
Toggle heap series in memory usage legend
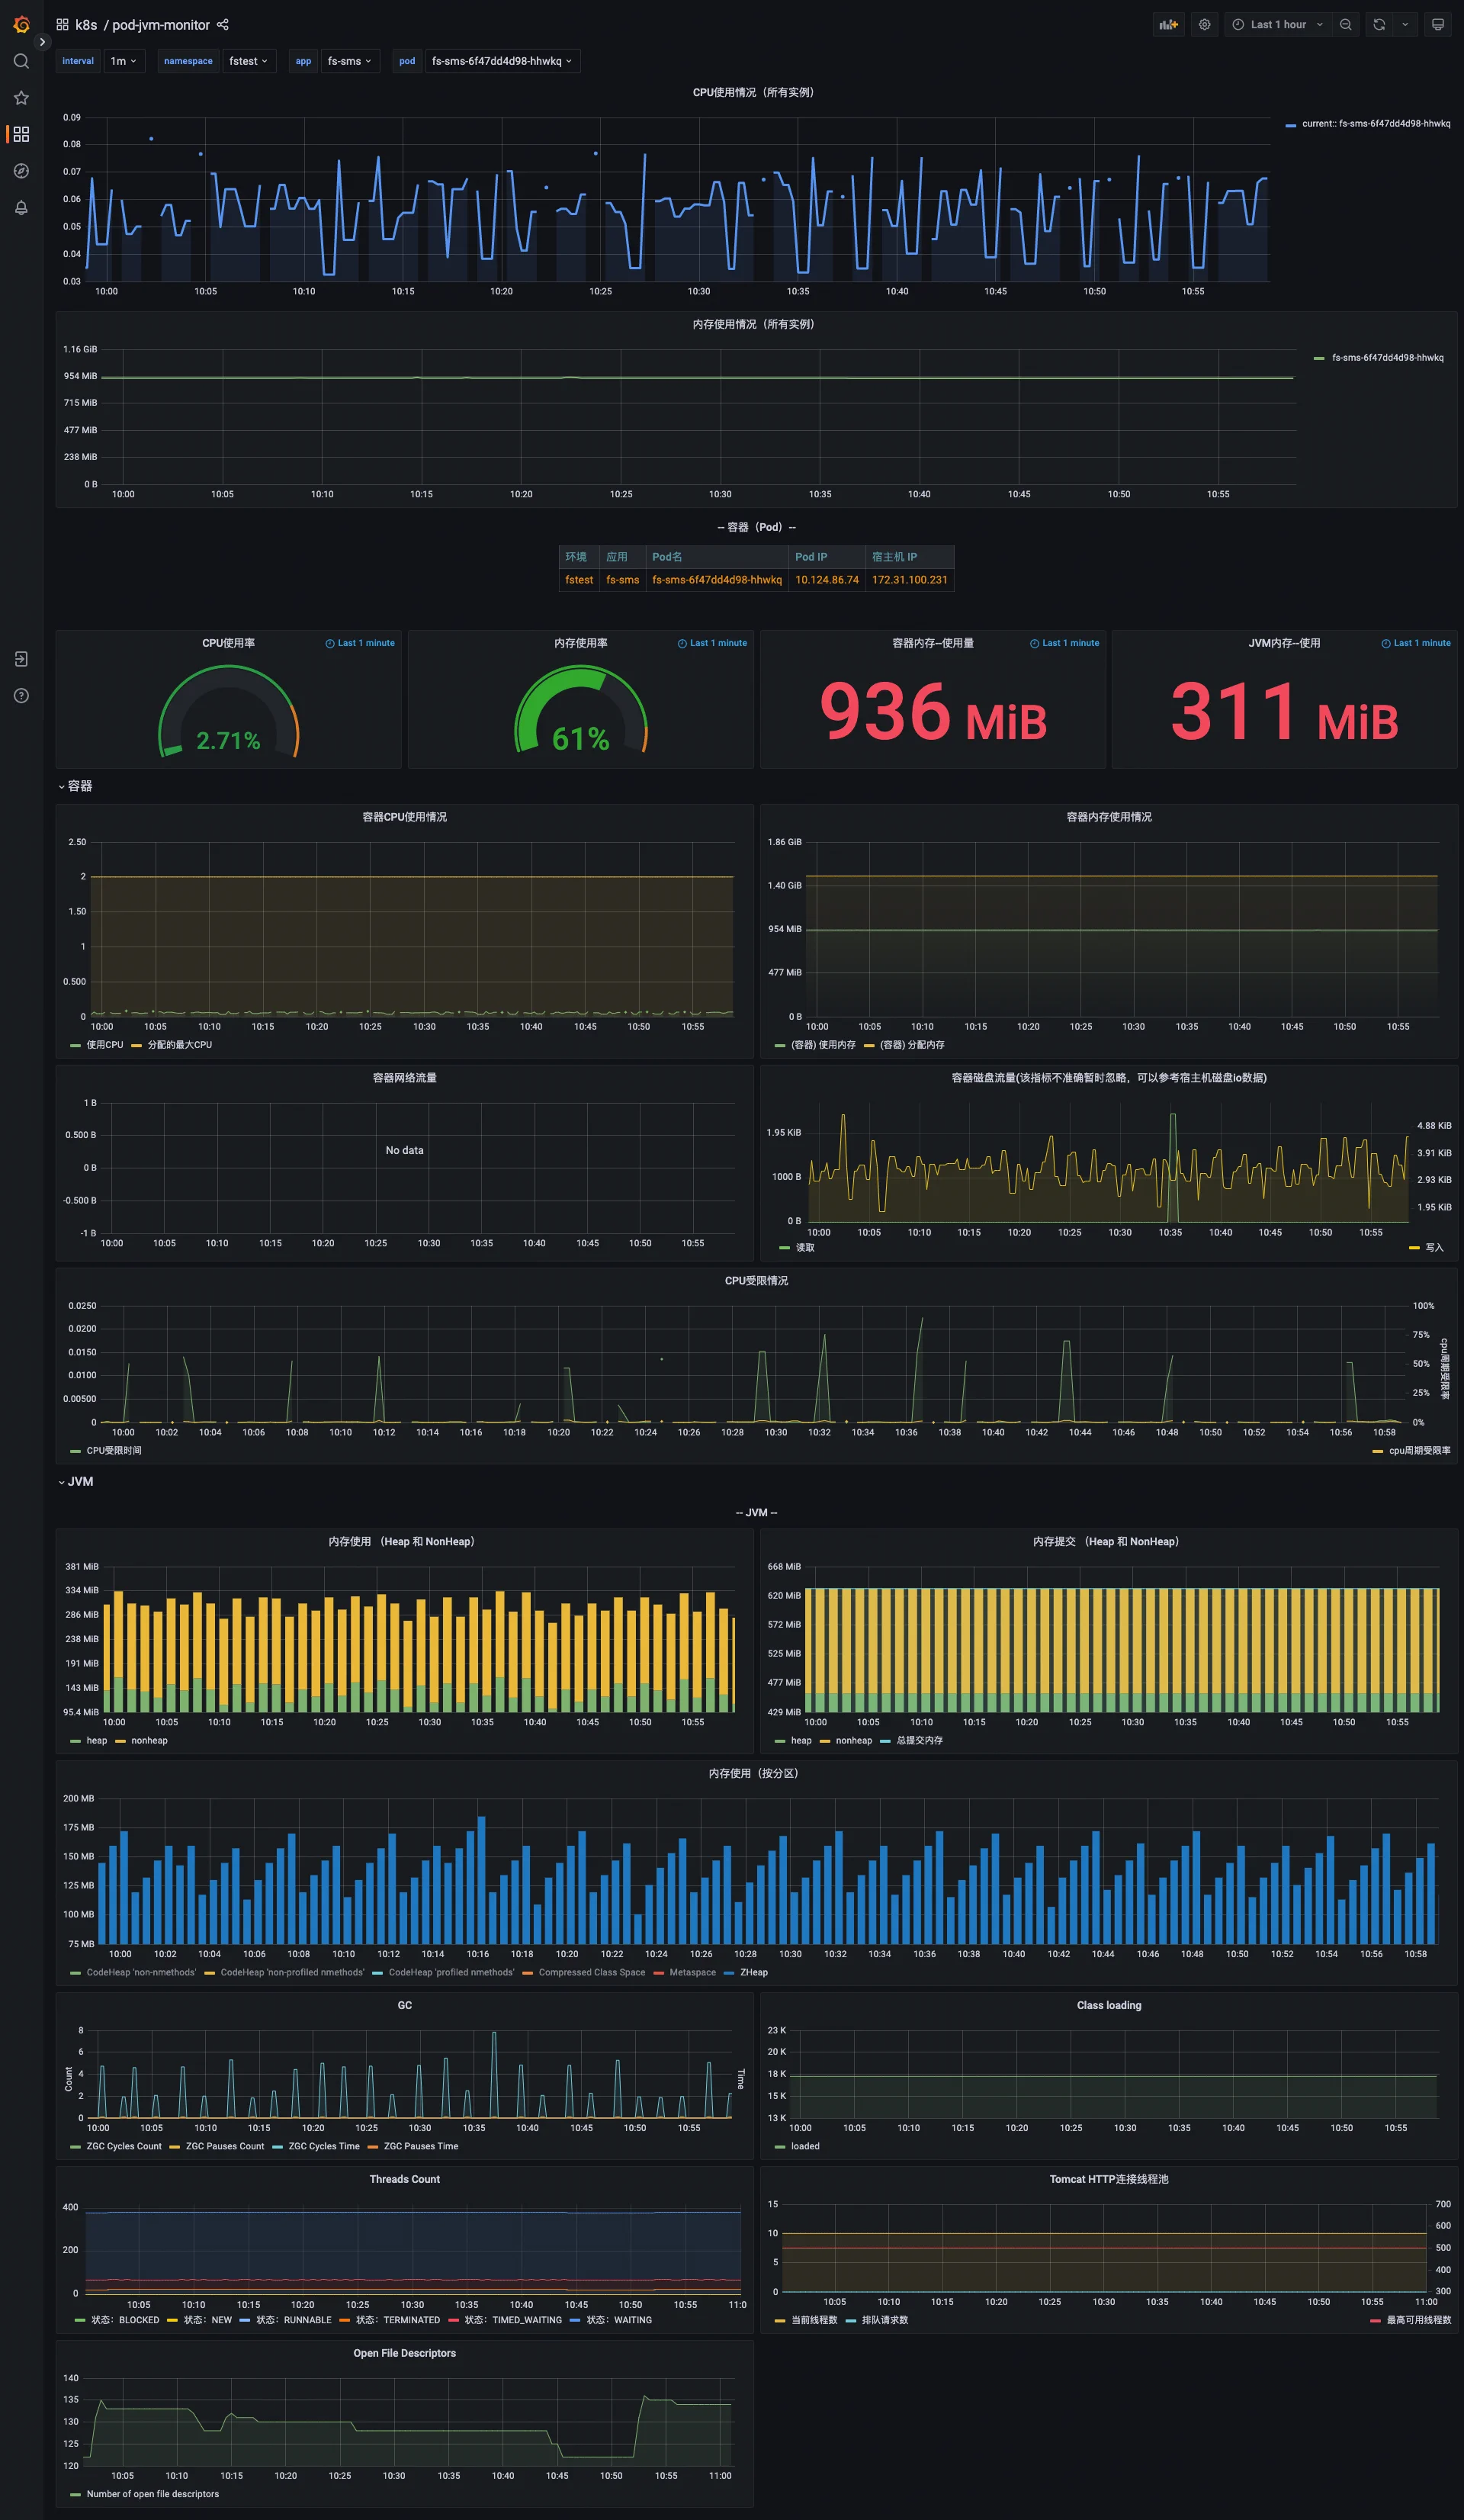[x=96, y=1740]
